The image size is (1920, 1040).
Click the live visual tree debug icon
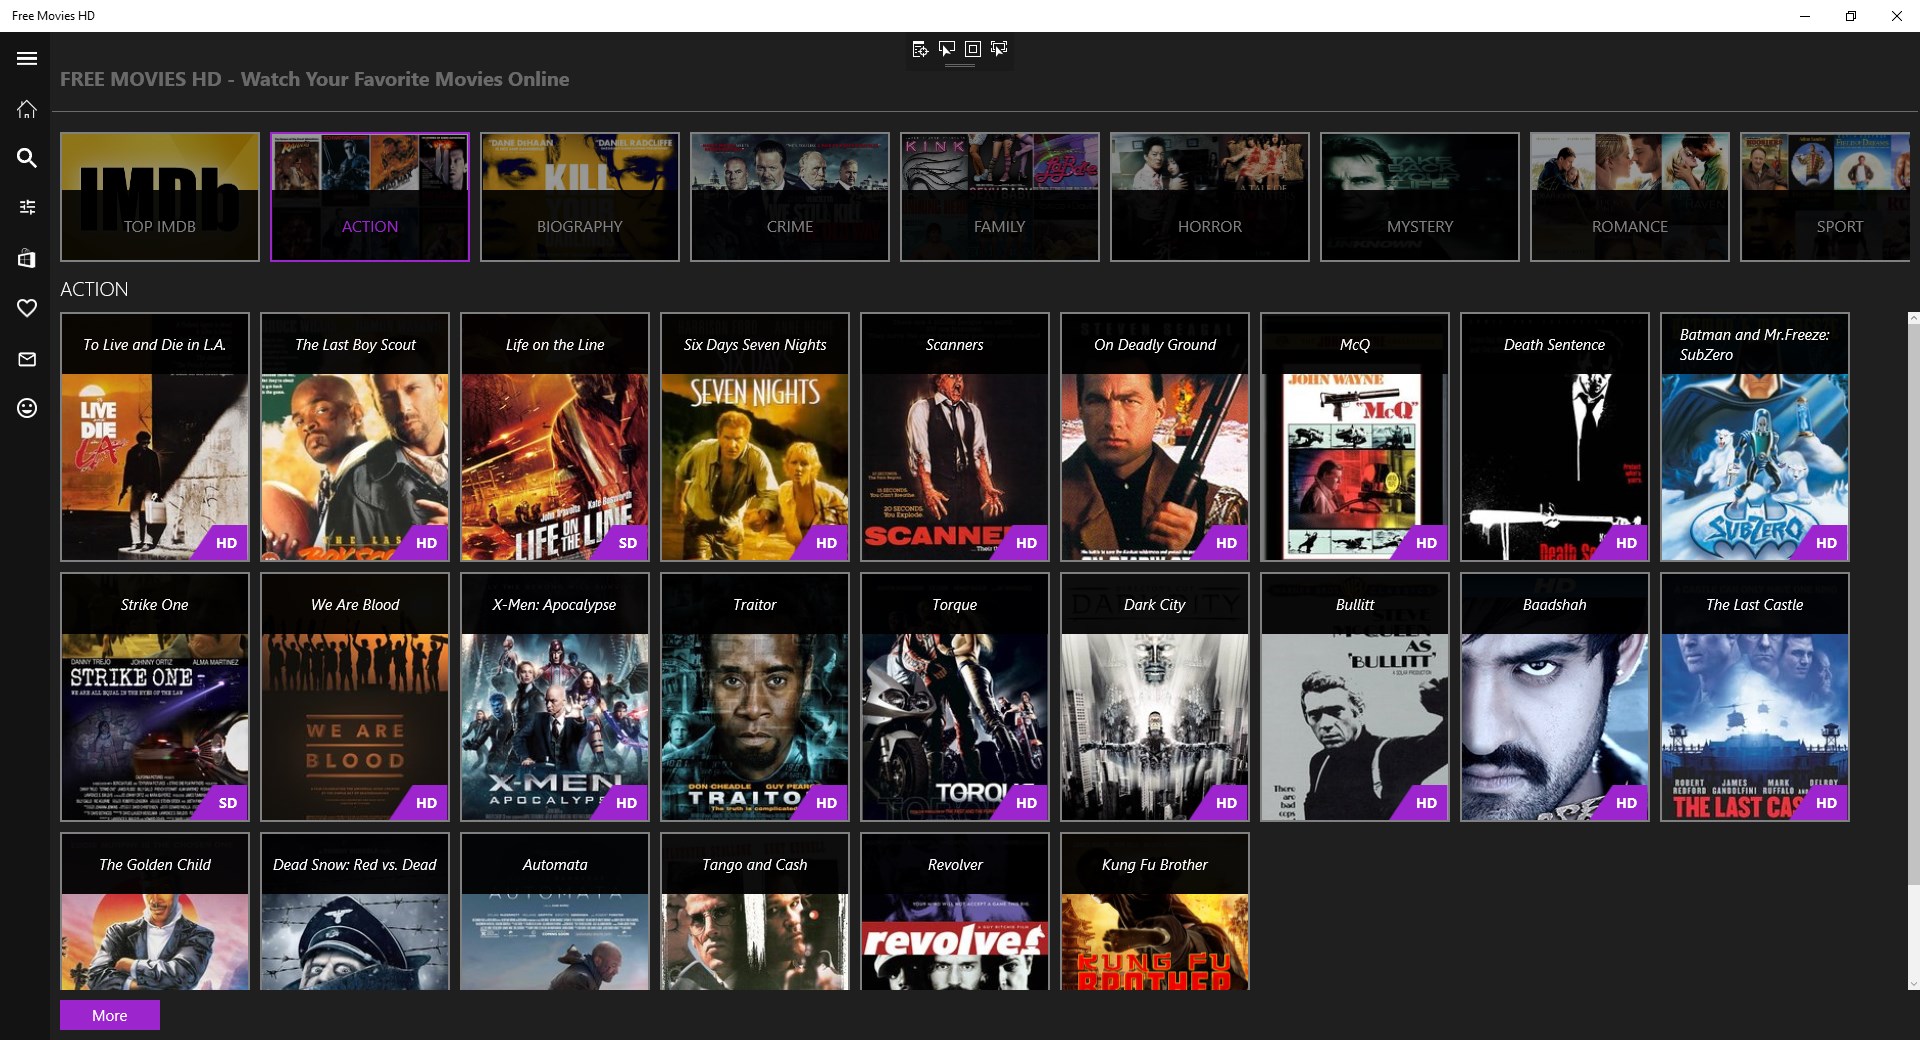920,49
